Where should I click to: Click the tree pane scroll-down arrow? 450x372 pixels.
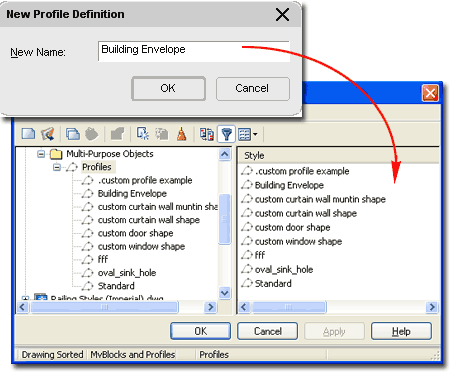[225, 293]
